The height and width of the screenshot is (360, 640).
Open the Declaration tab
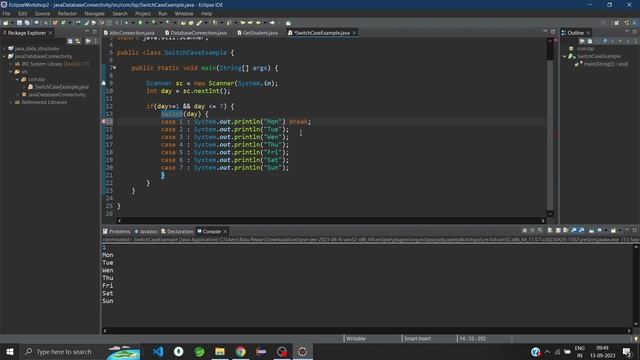[x=177, y=231]
